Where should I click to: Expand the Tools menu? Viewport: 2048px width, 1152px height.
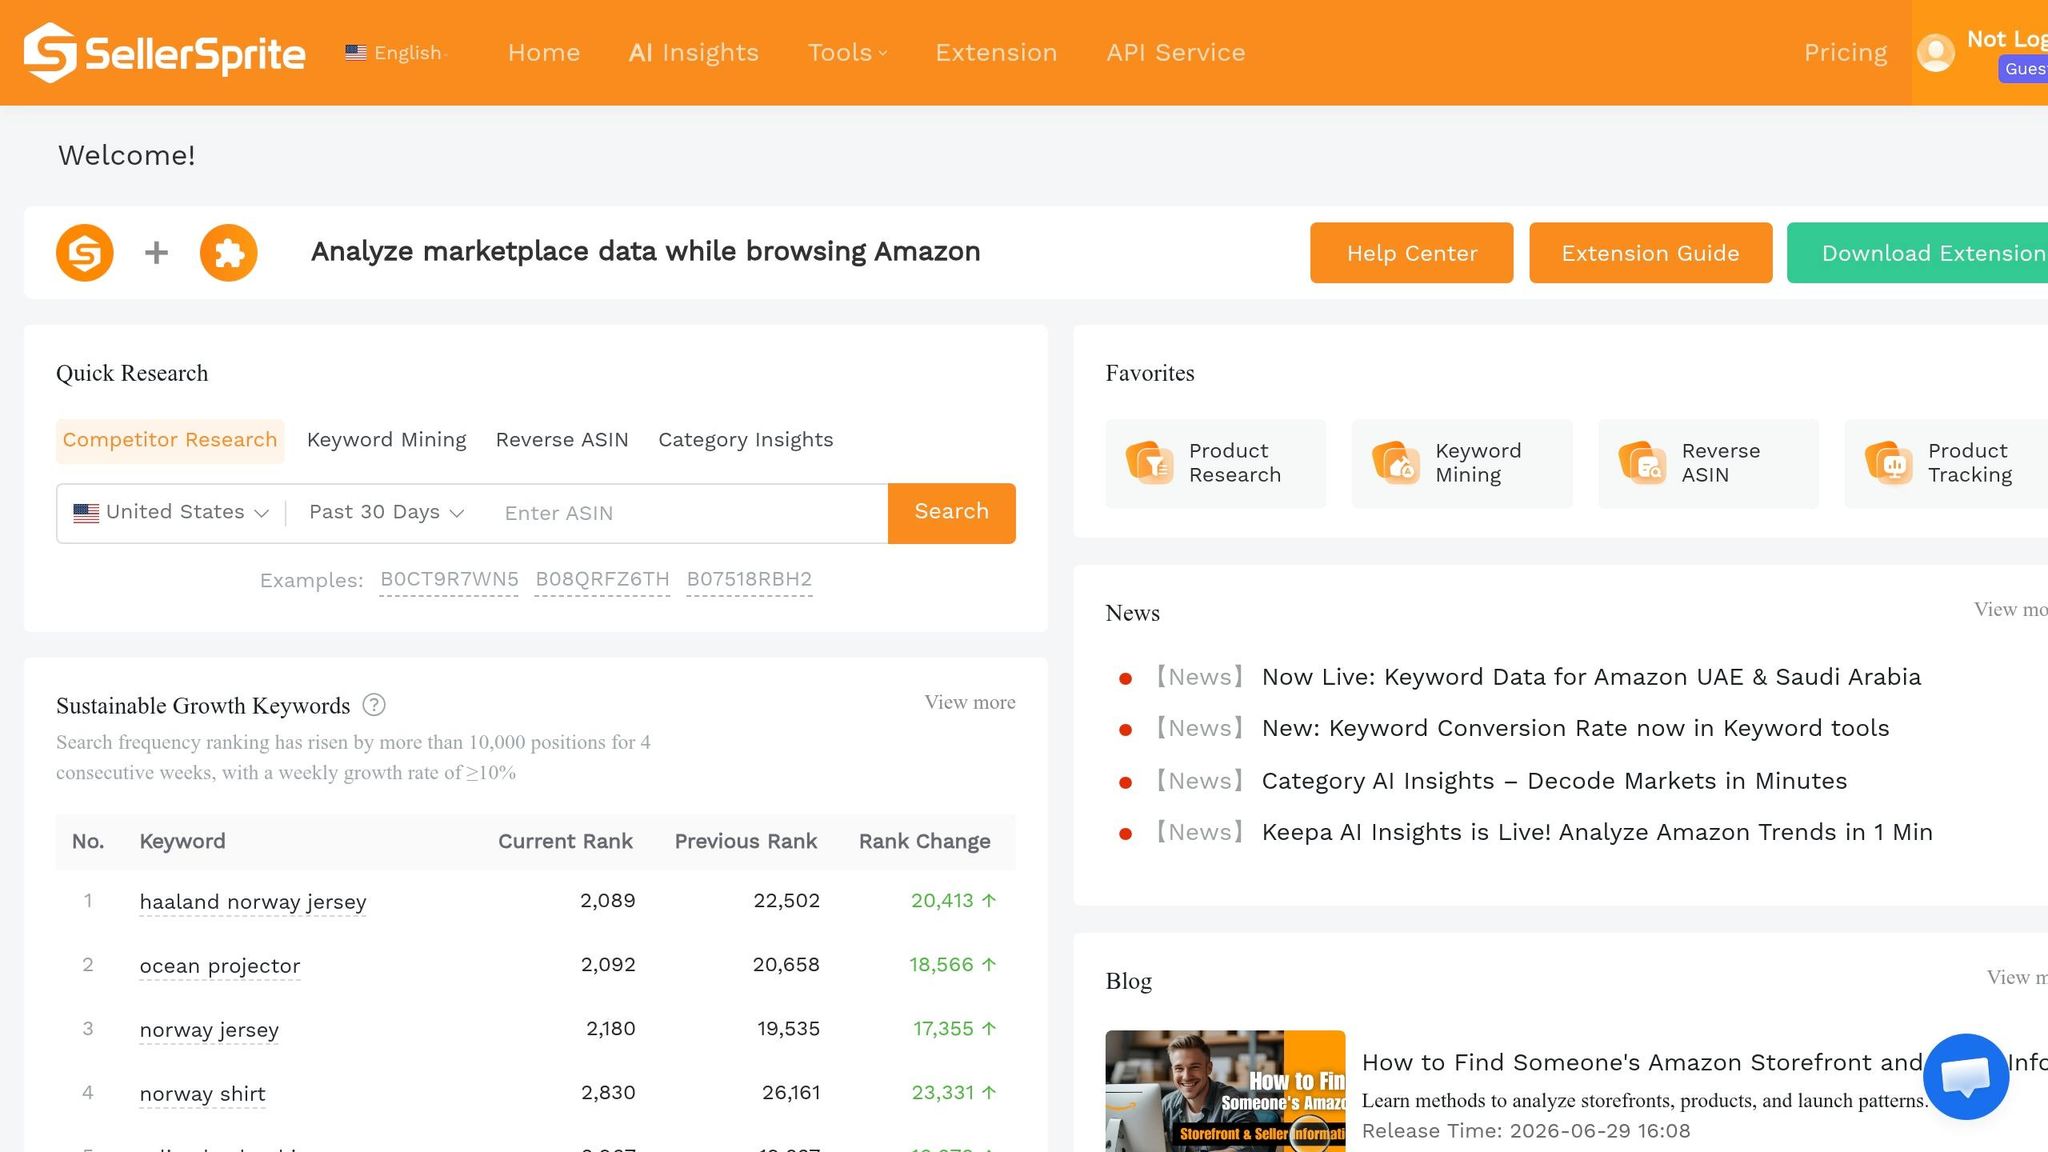[x=847, y=52]
